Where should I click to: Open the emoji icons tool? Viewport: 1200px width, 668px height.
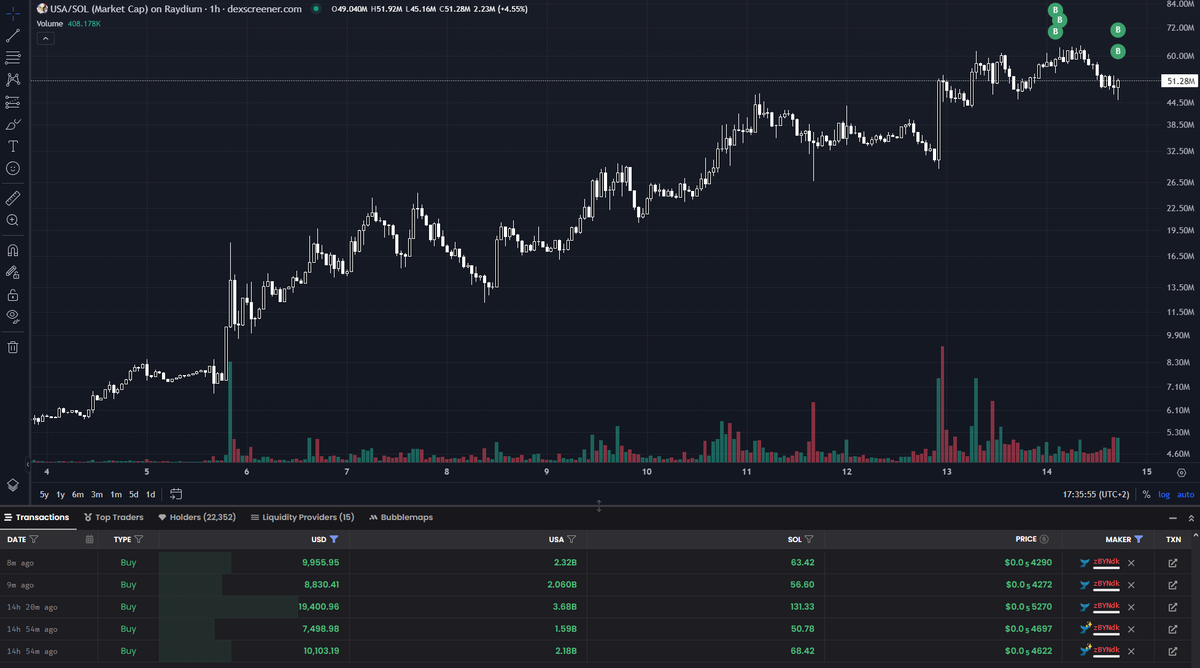(13, 169)
